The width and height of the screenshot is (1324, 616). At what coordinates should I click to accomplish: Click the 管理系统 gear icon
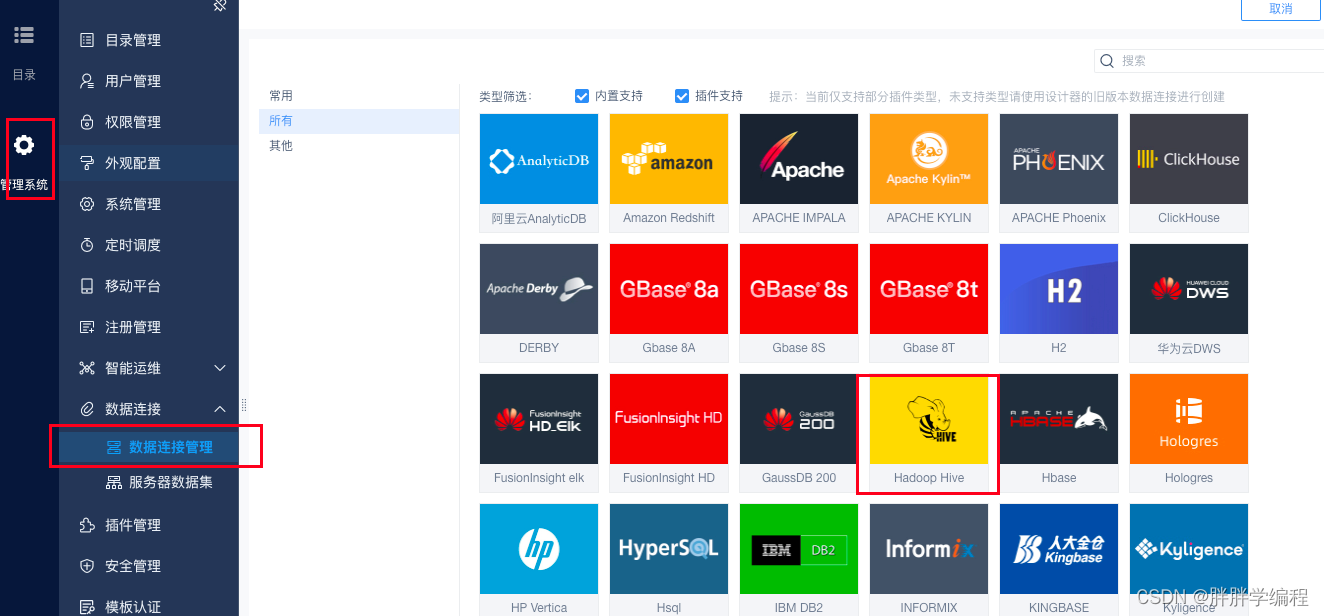24,145
